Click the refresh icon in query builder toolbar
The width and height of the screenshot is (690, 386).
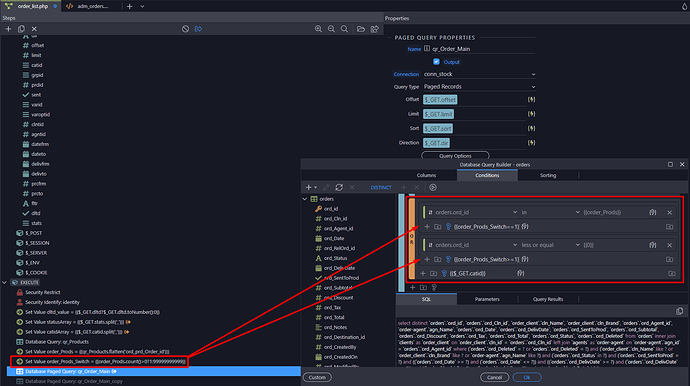click(x=339, y=187)
